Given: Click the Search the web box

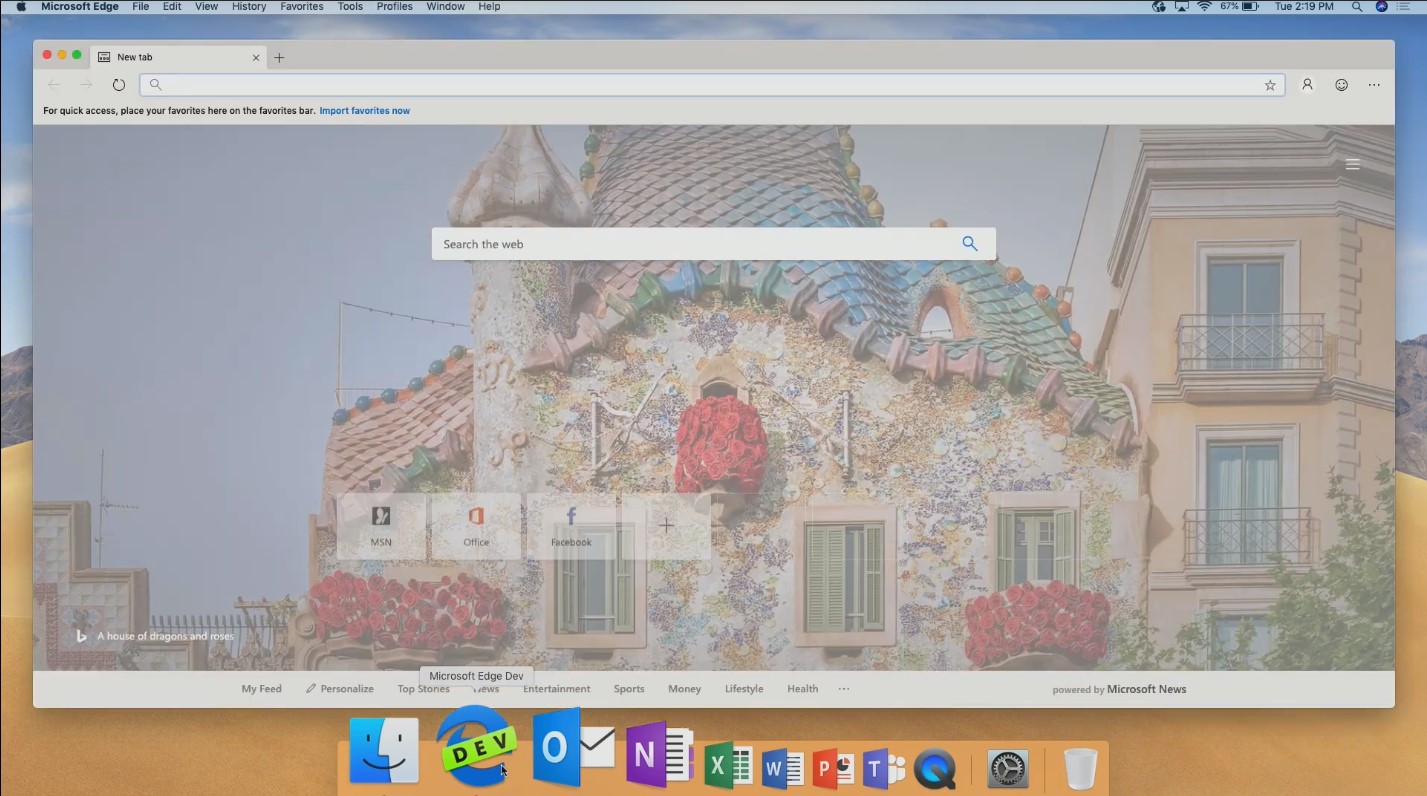Looking at the screenshot, I should pos(713,244).
